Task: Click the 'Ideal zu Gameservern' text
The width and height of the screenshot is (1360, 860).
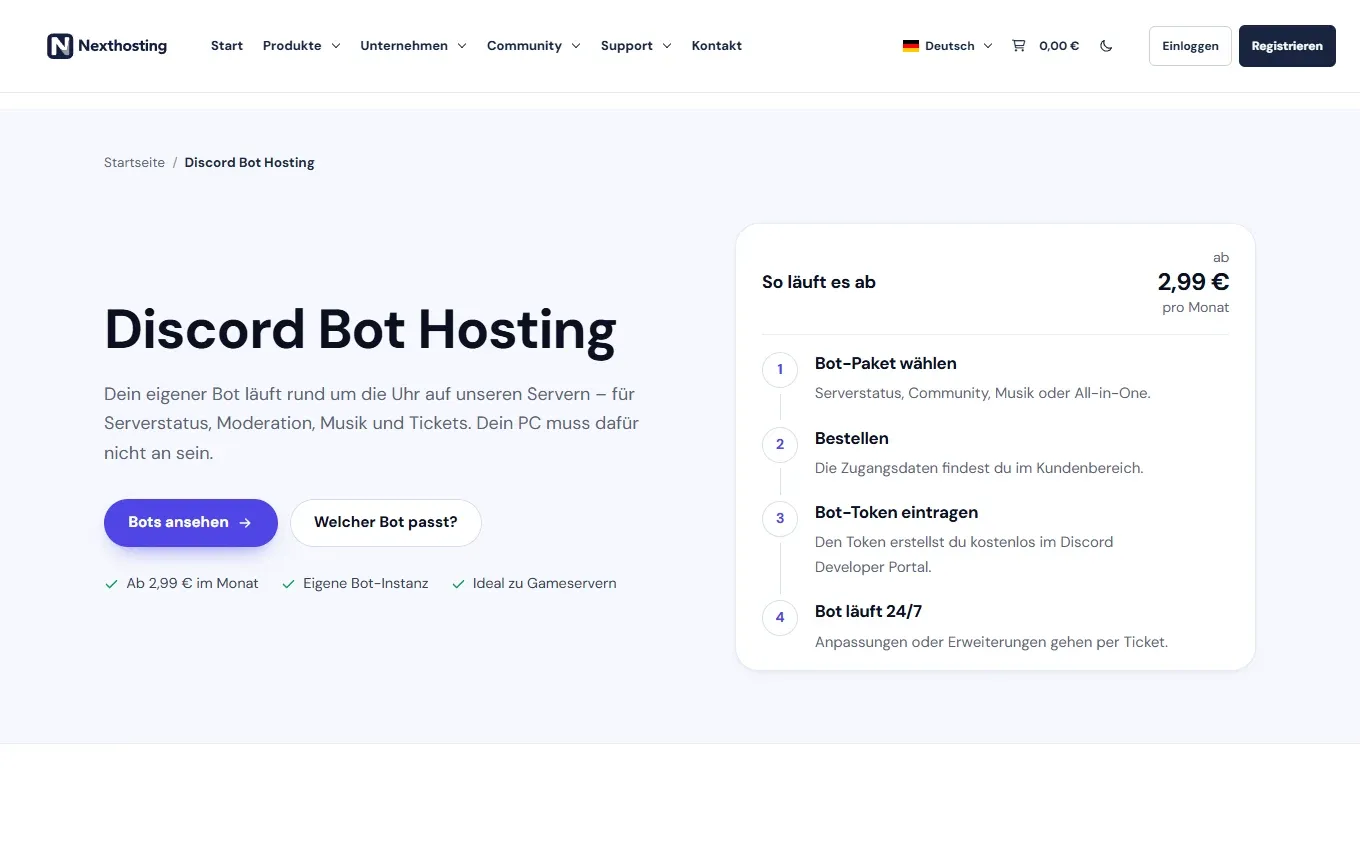Action: tap(545, 583)
